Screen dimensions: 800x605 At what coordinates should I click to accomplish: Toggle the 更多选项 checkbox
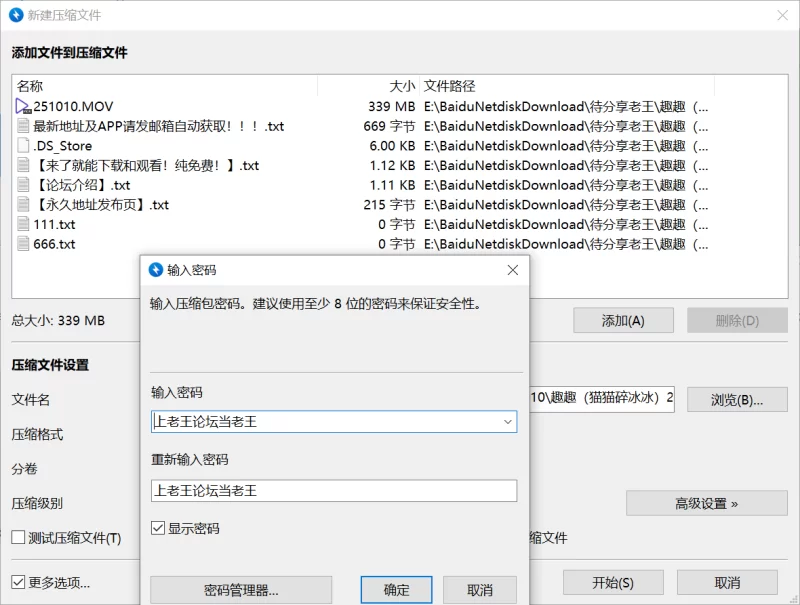19,582
